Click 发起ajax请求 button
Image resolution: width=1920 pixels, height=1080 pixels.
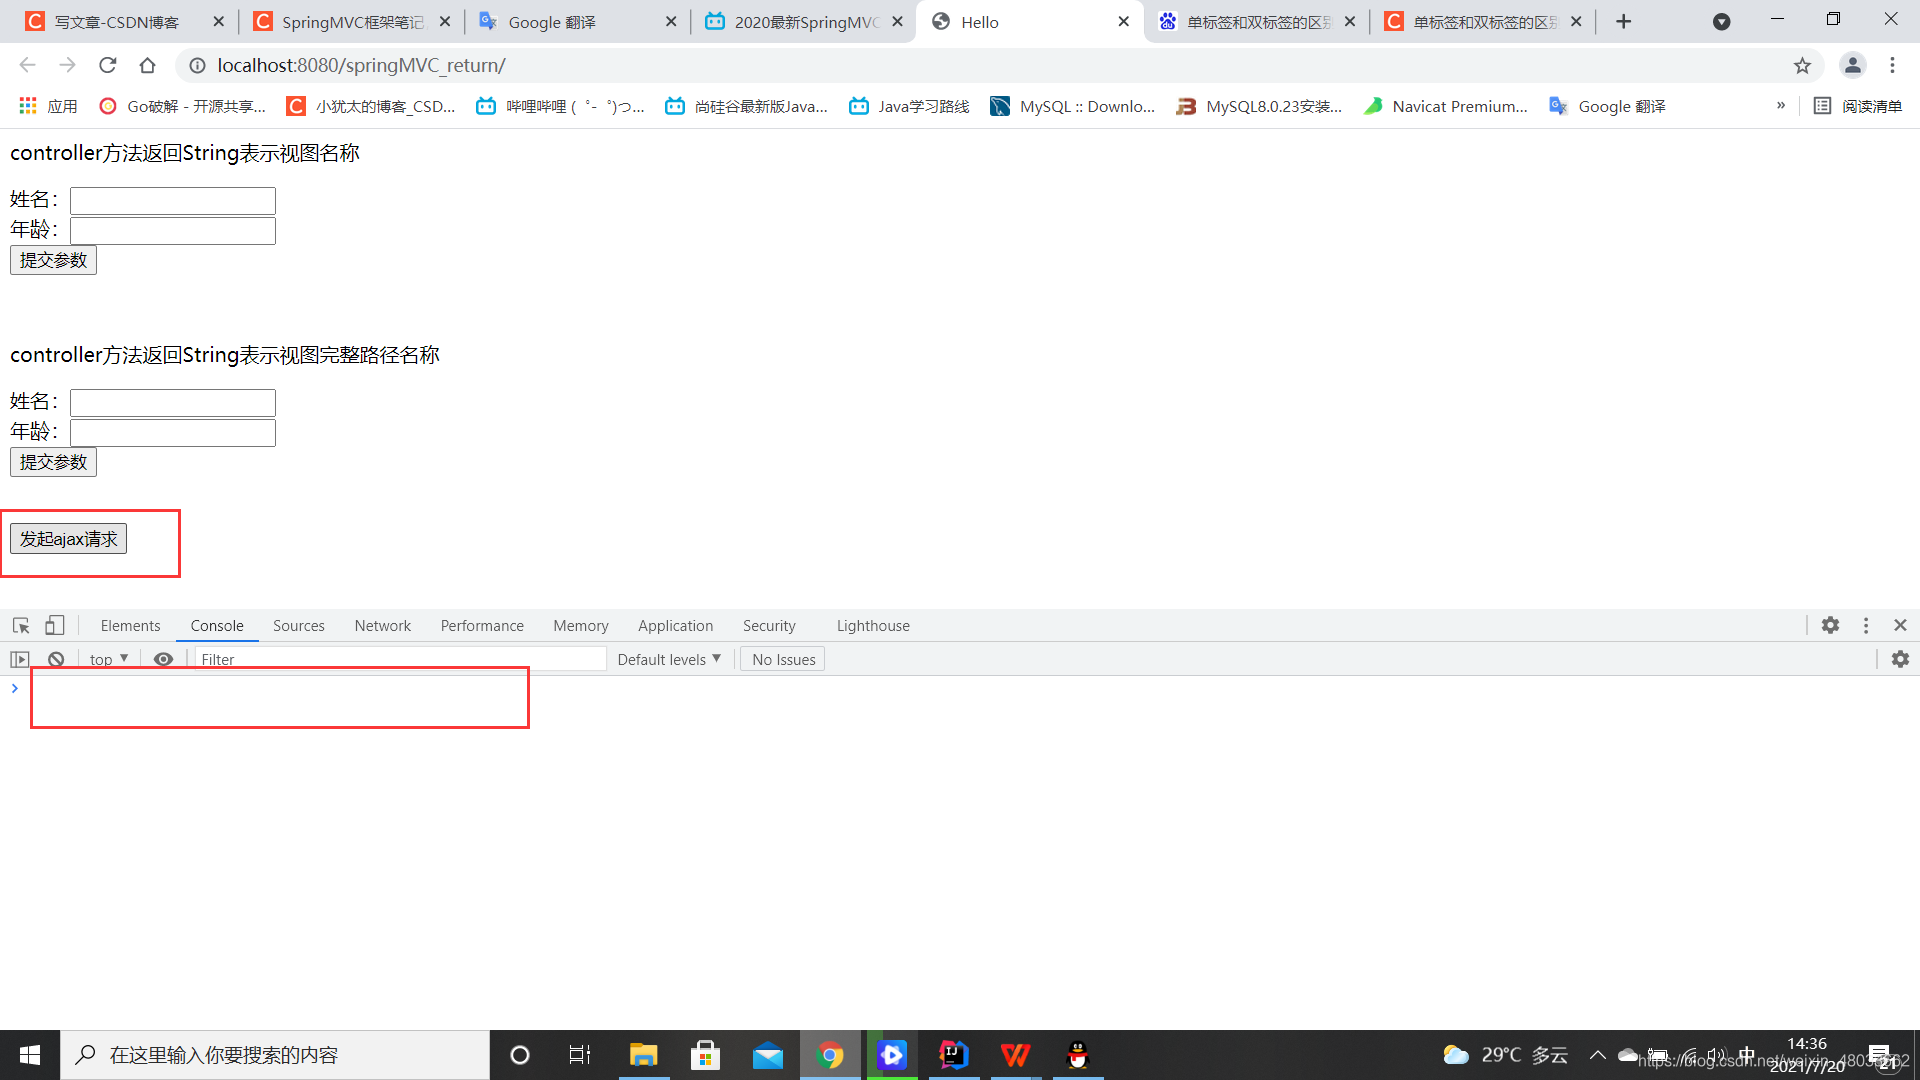pos(67,538)
